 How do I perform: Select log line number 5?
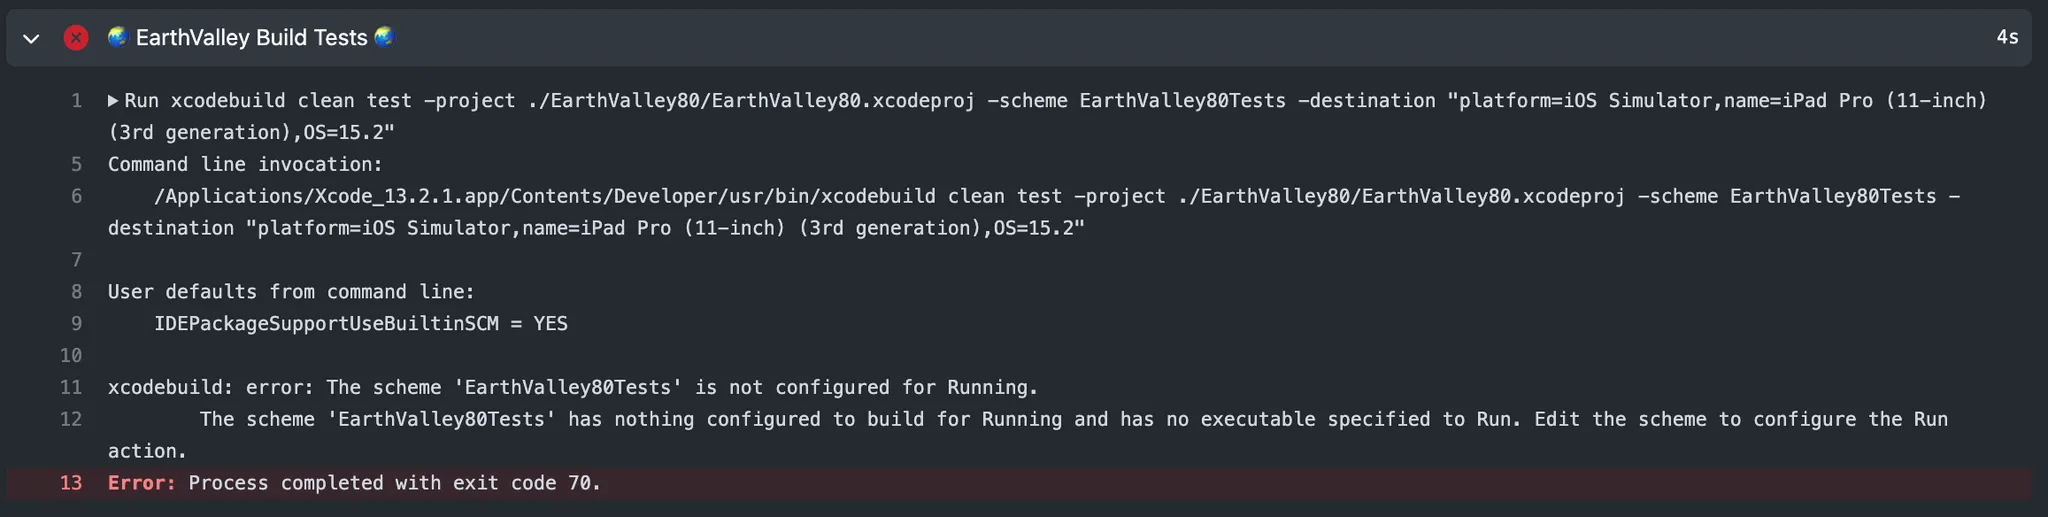pos(76,164)
